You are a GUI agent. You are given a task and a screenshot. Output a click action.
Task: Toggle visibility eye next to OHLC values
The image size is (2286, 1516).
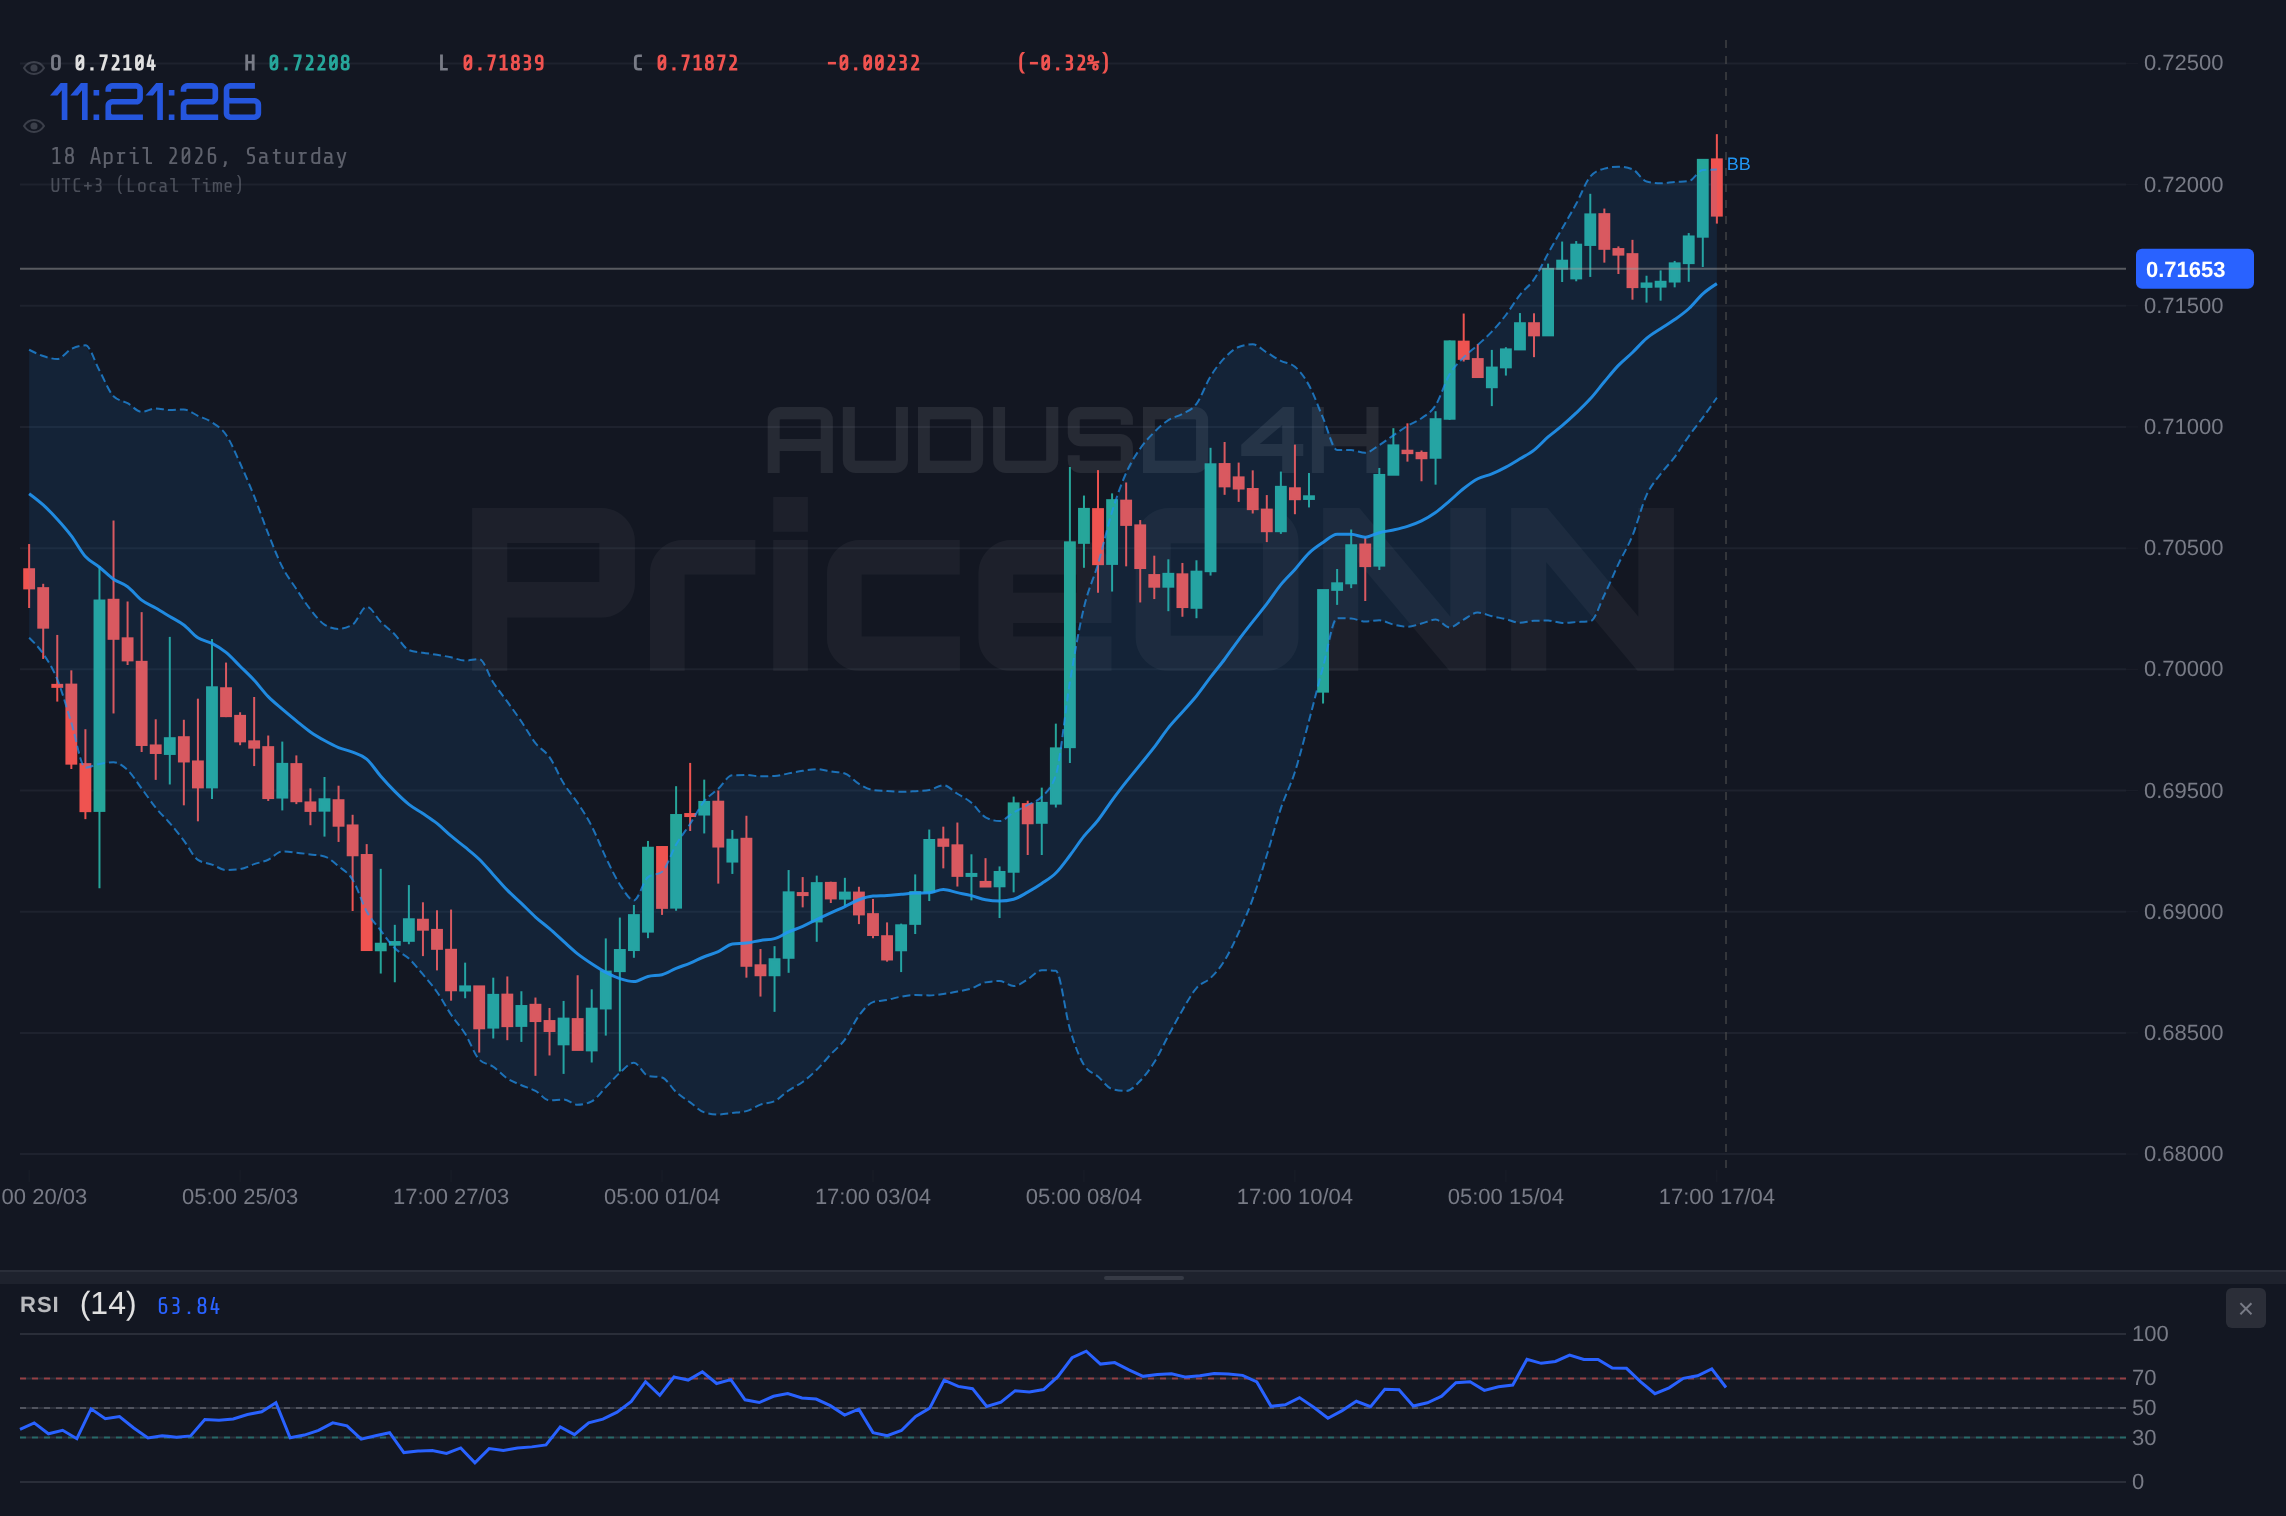coord(33,67)
